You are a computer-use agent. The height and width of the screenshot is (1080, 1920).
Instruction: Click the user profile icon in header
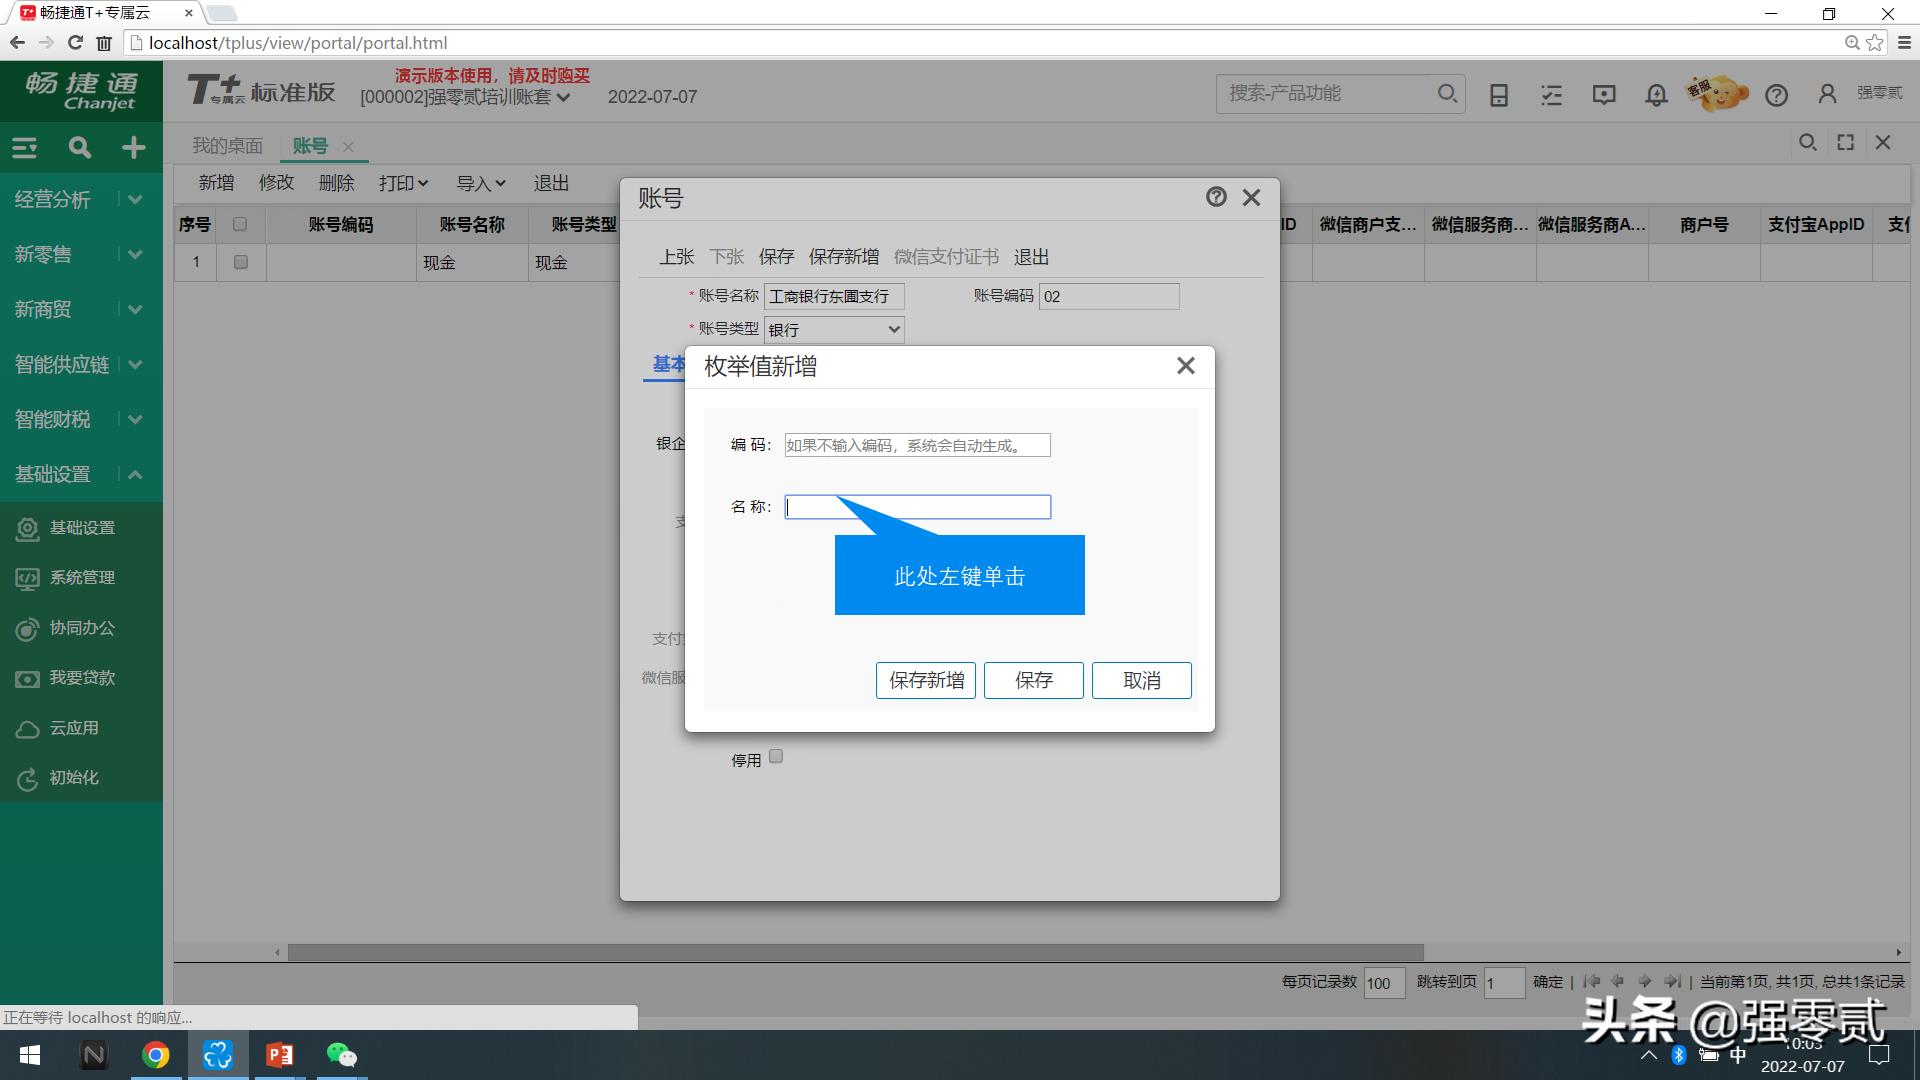pyautogui.click(x=1827, y=94)
